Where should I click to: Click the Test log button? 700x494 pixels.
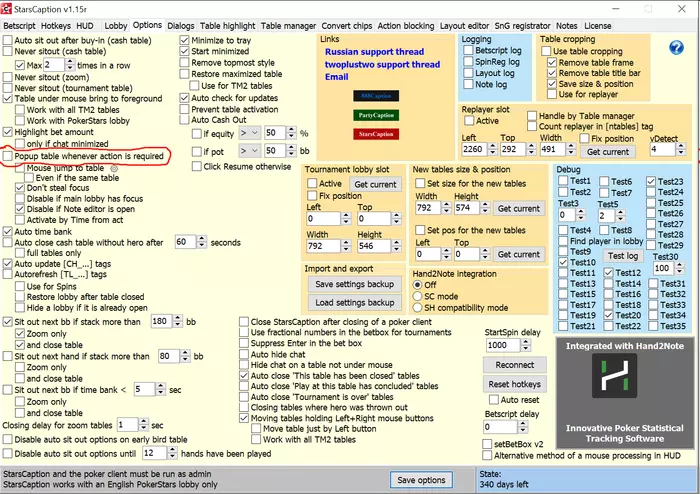coord(623,256)
